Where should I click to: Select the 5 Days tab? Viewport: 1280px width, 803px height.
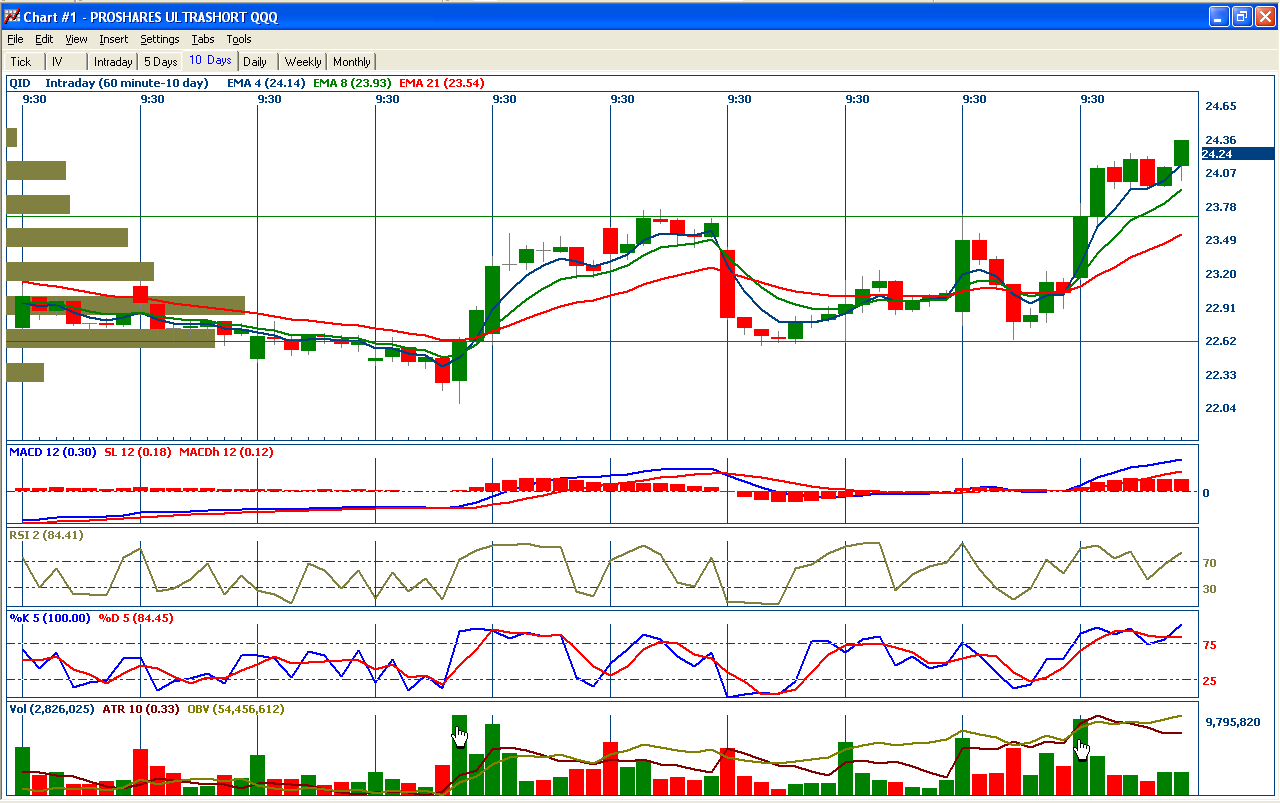pyautogui.click(x=160, y=62)
